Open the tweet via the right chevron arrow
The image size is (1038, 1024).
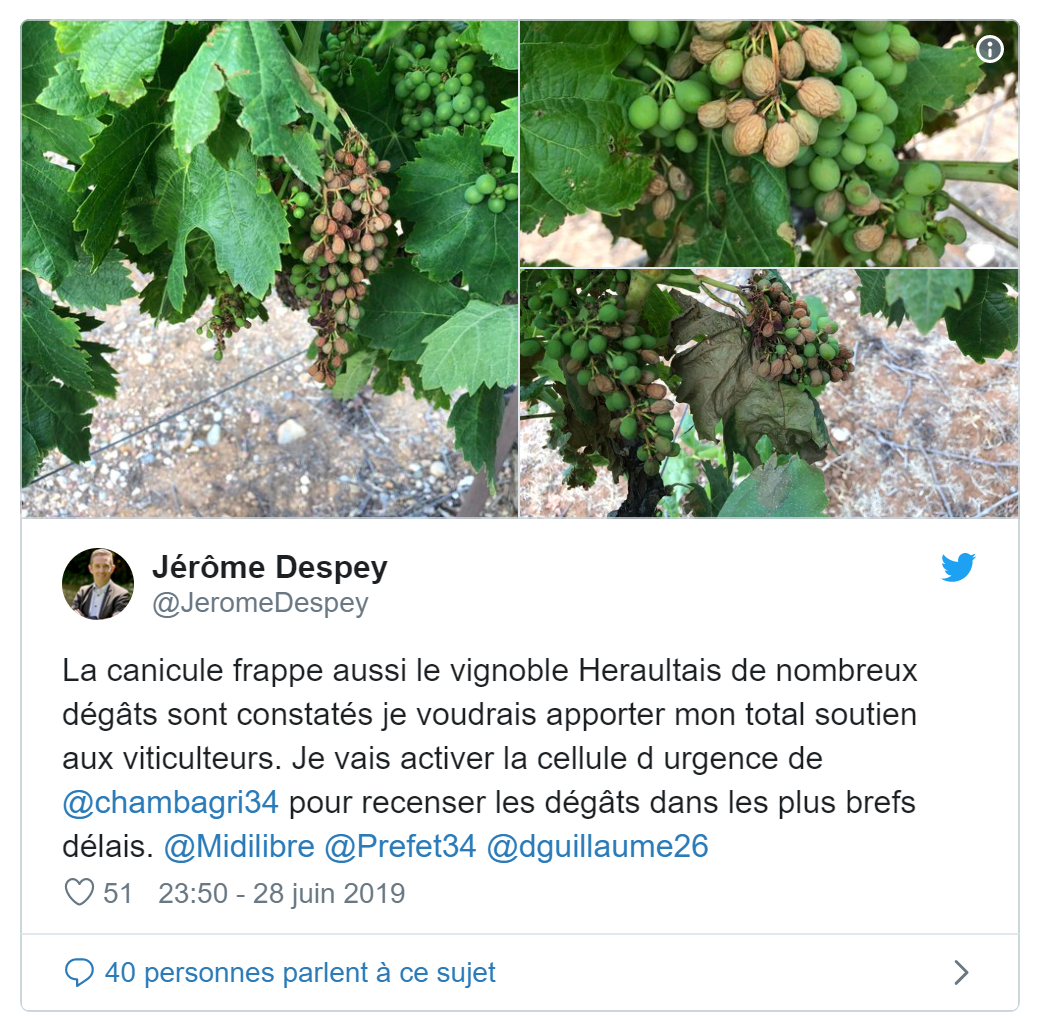tap(961, 972)
